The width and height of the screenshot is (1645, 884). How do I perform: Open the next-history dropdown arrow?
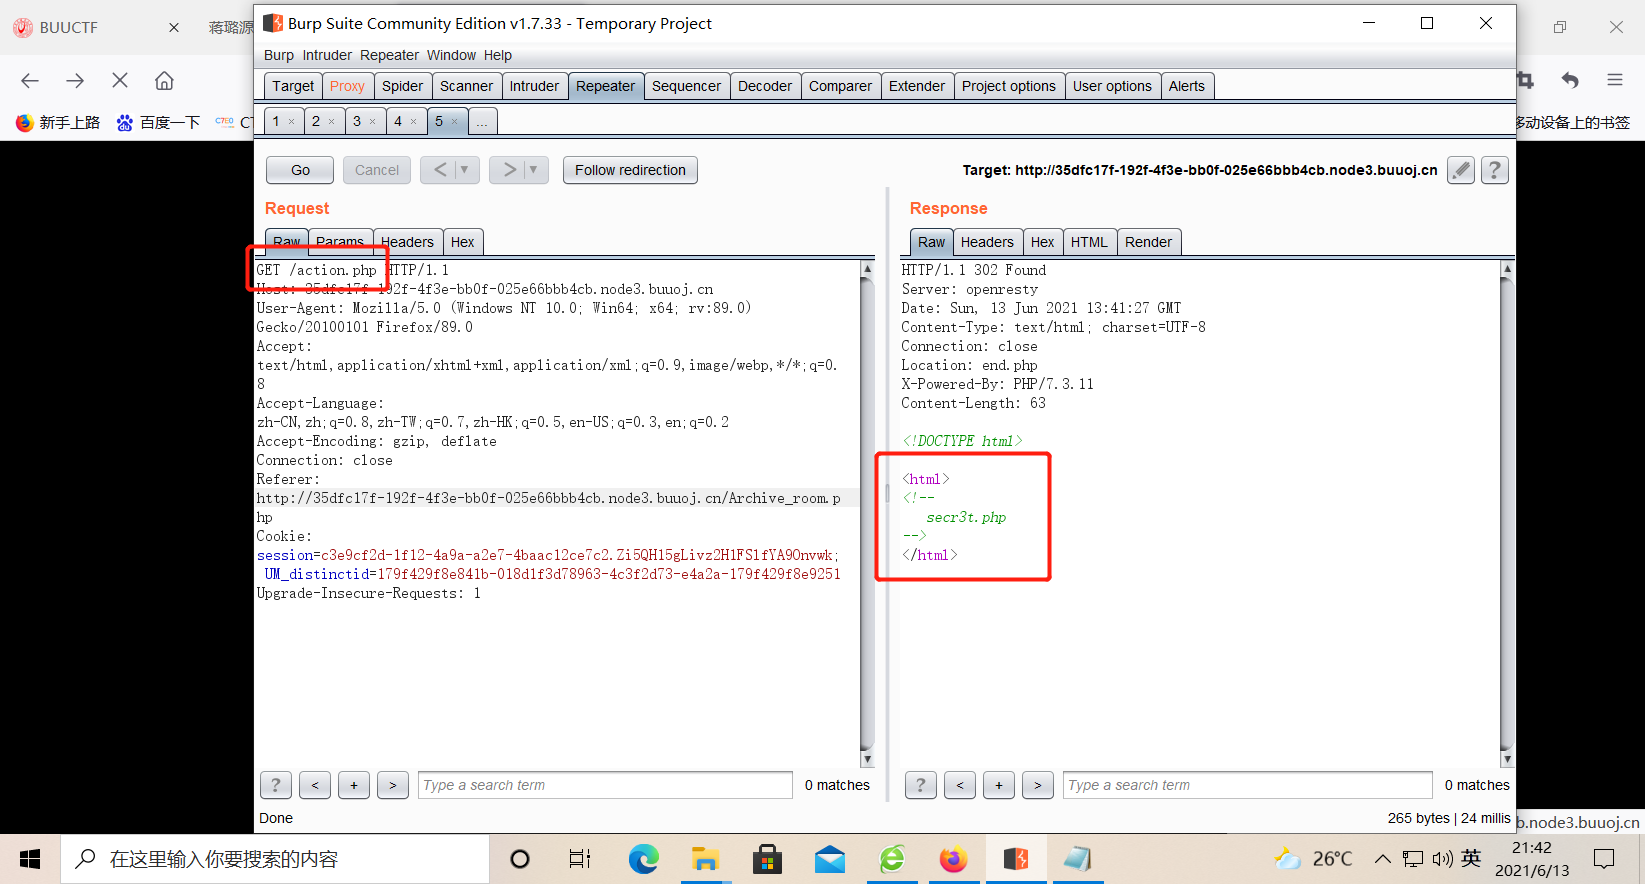[x=534, y=170]
